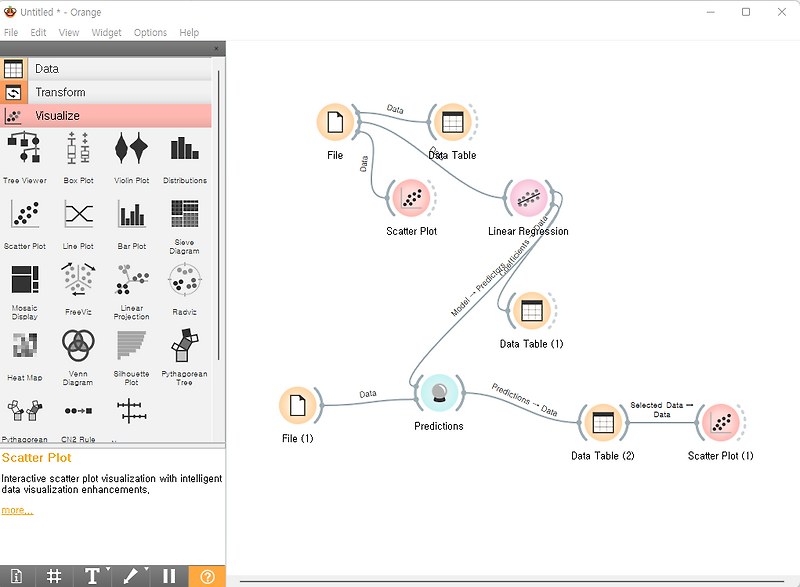Viewport: 800px width, 587px height.
Task: Select the Venn Diagram widget
Action: 78,357
